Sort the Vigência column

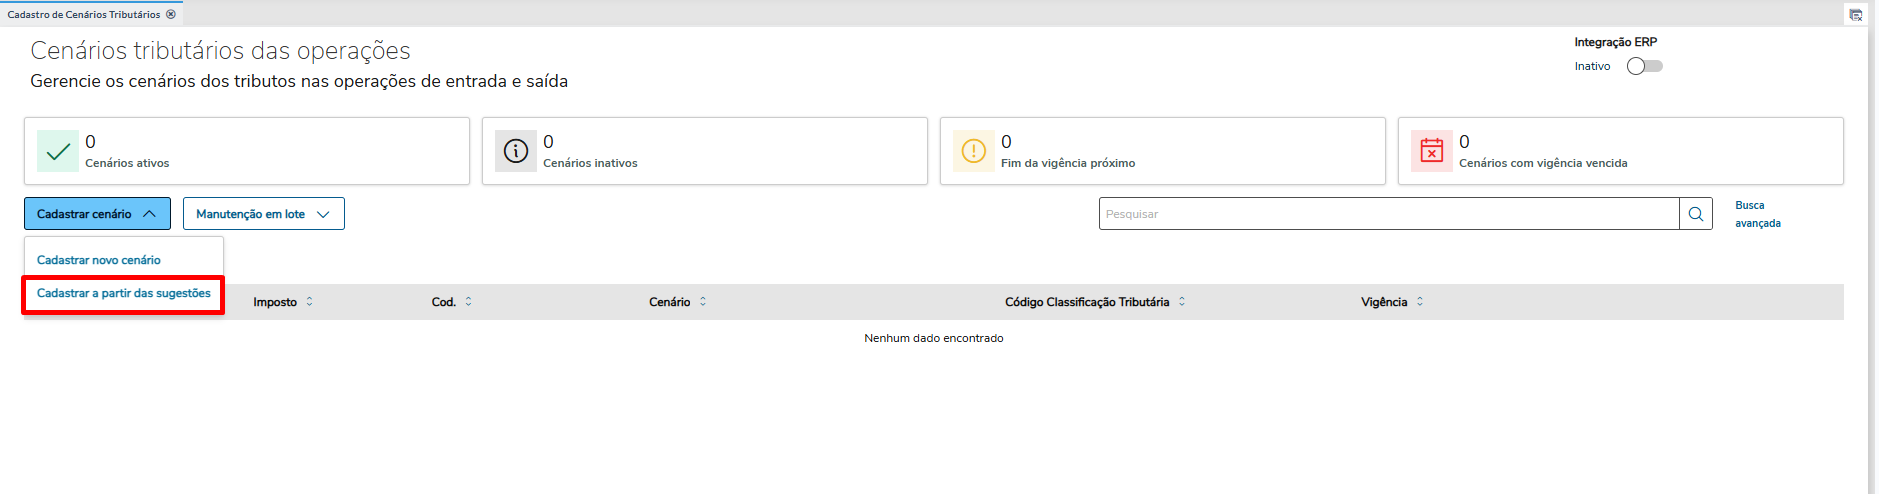1420,302
